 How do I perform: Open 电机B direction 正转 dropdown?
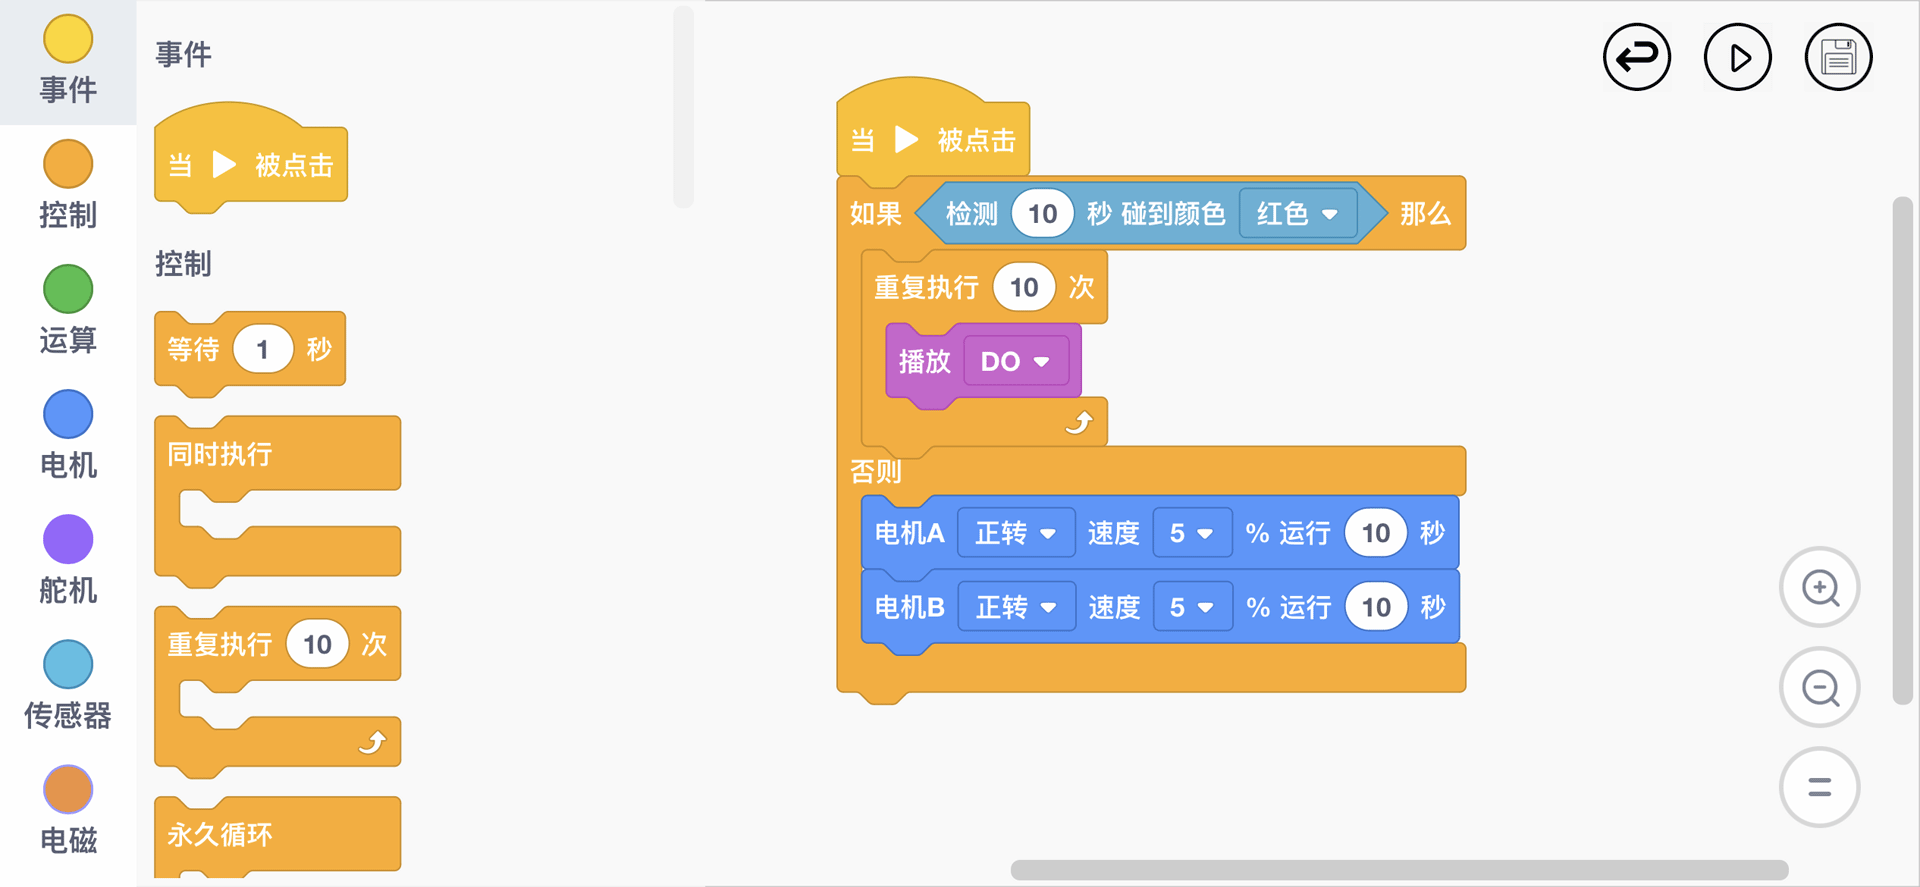[x=1016, y=607]
